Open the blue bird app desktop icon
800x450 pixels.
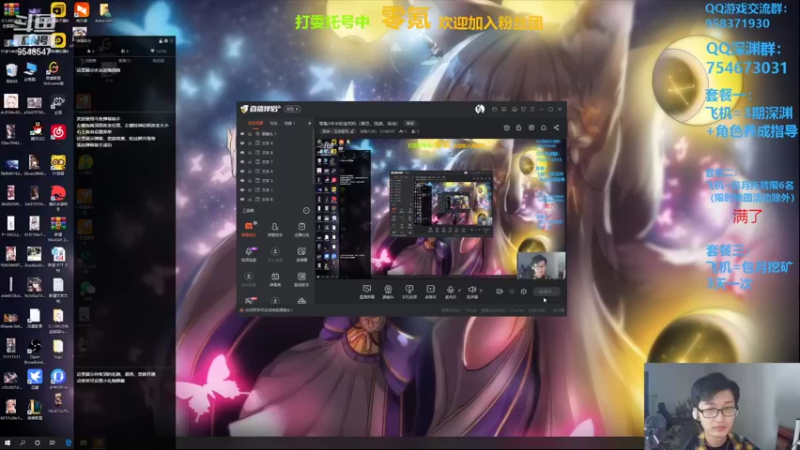point(35,378)
